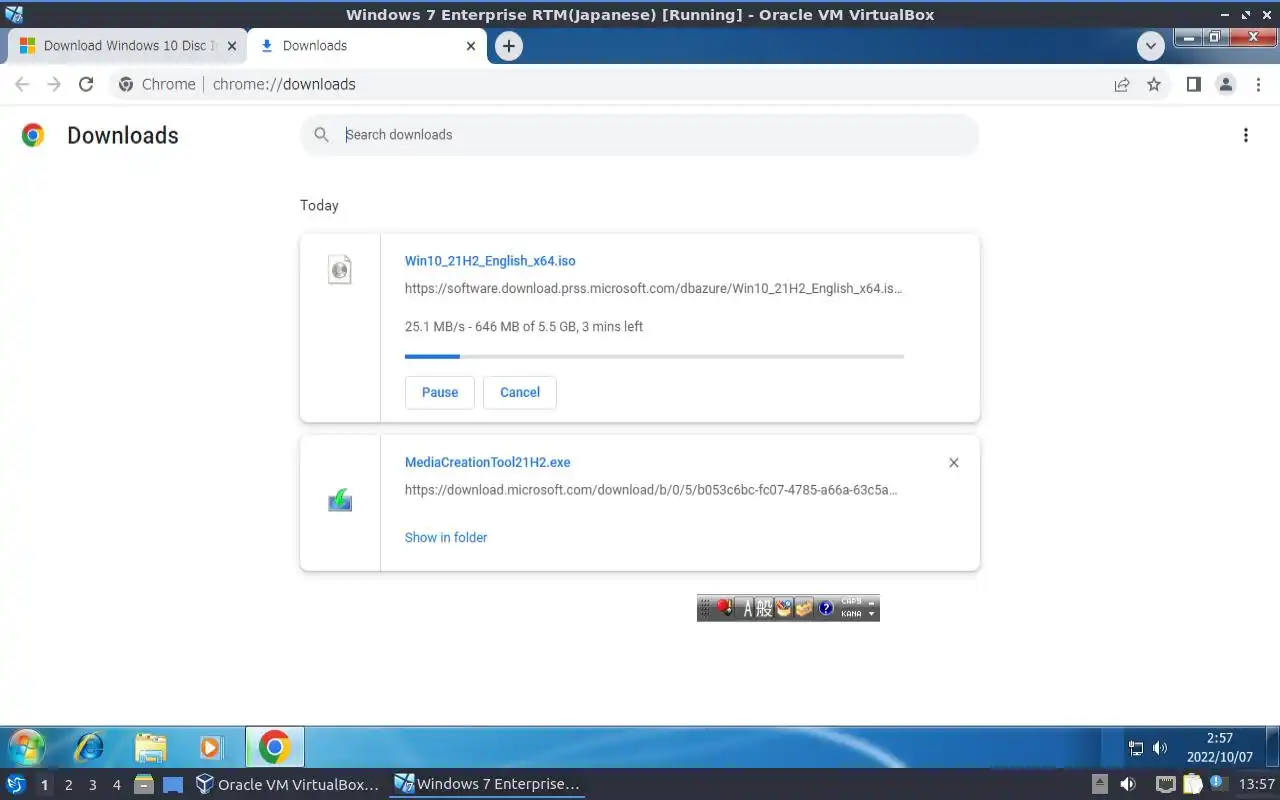
Task: Open Chrome tab search chevron
Action: click(x=1151, y=46)
